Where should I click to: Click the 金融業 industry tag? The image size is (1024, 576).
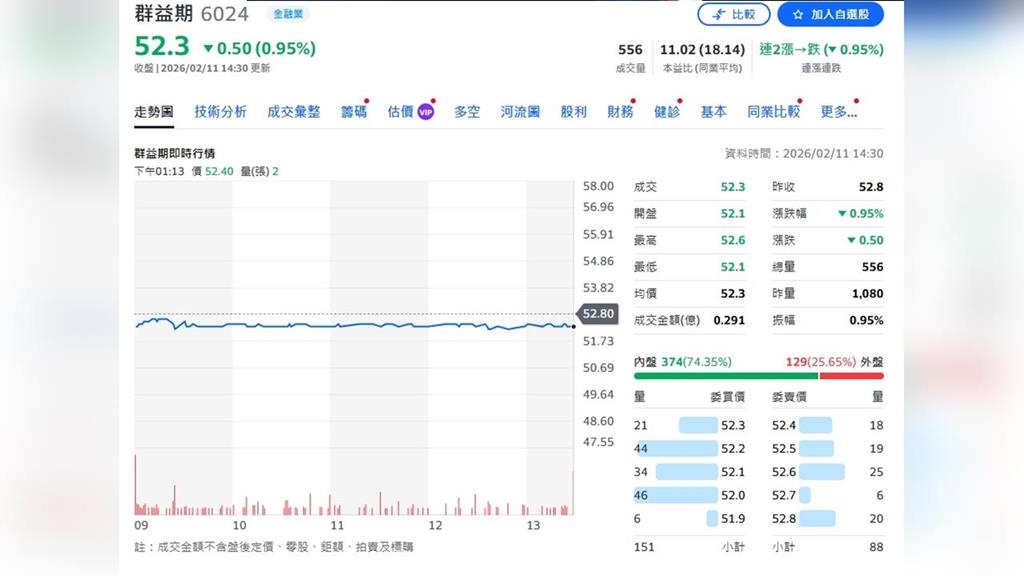tap(289, 14)
